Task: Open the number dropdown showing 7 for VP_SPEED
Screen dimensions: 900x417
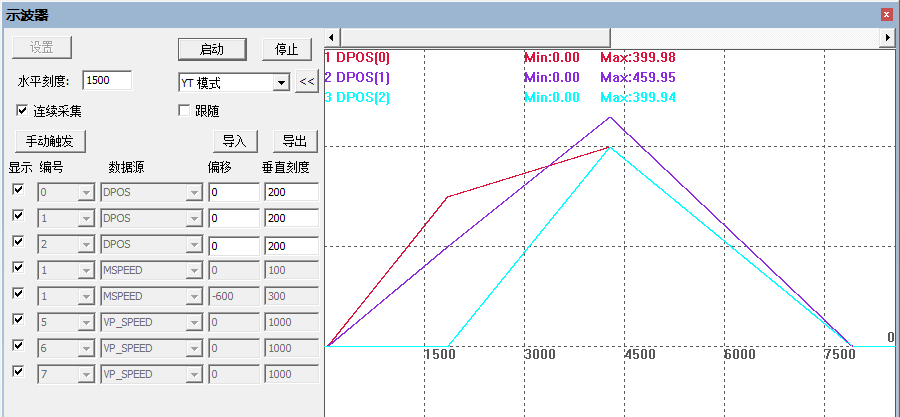Action: (86, 375)
